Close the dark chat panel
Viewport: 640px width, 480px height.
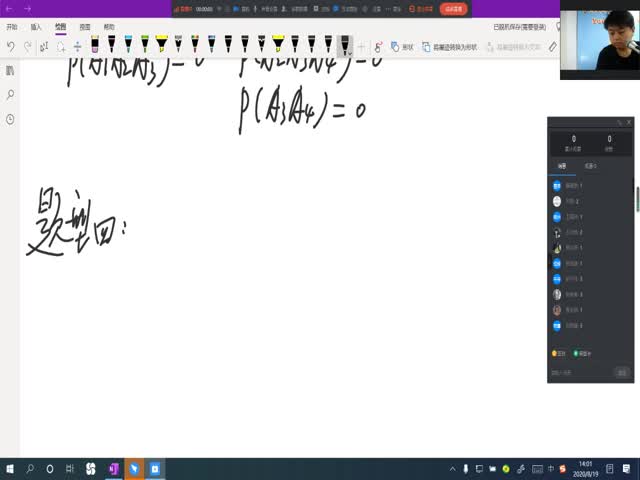[629, 122]
